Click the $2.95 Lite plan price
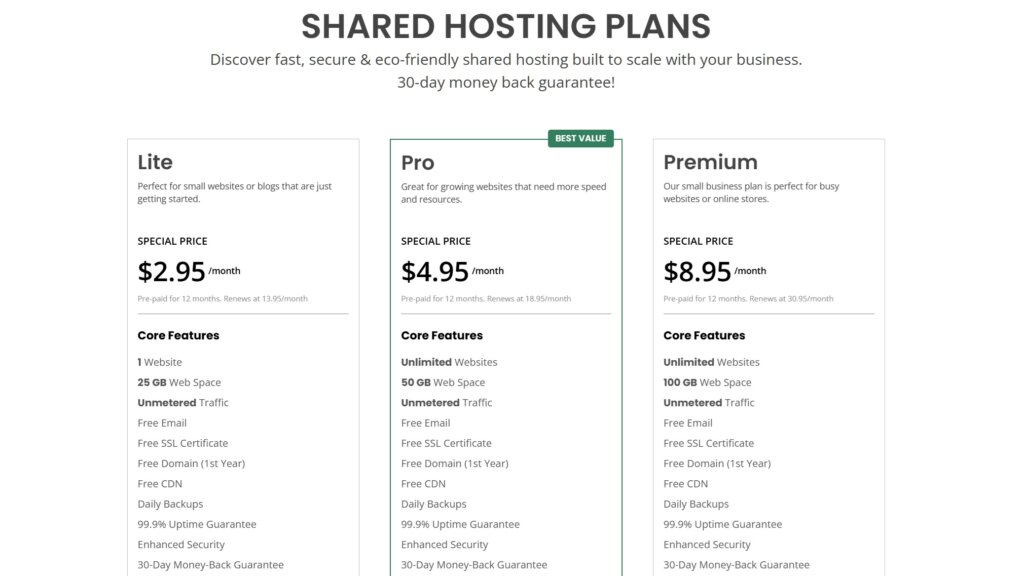The width and height of the screenshot is (1024, 576). [x=172, y=271]
